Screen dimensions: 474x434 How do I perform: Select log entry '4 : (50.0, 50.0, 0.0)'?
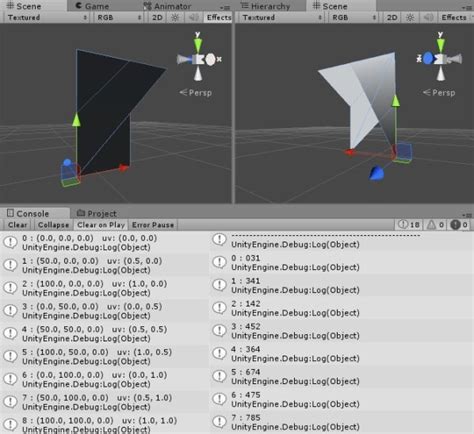pos(105,334)
